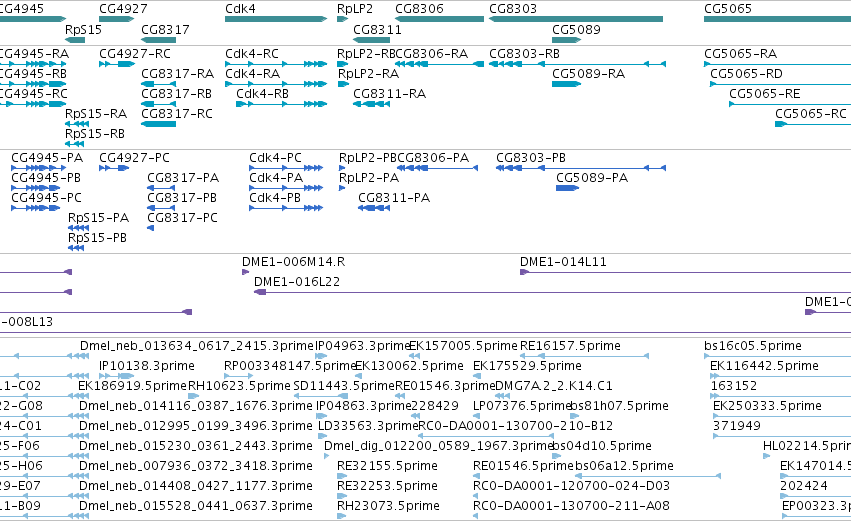
Task: Select protein CG8303-PB
Action: (x=531, y=158)
